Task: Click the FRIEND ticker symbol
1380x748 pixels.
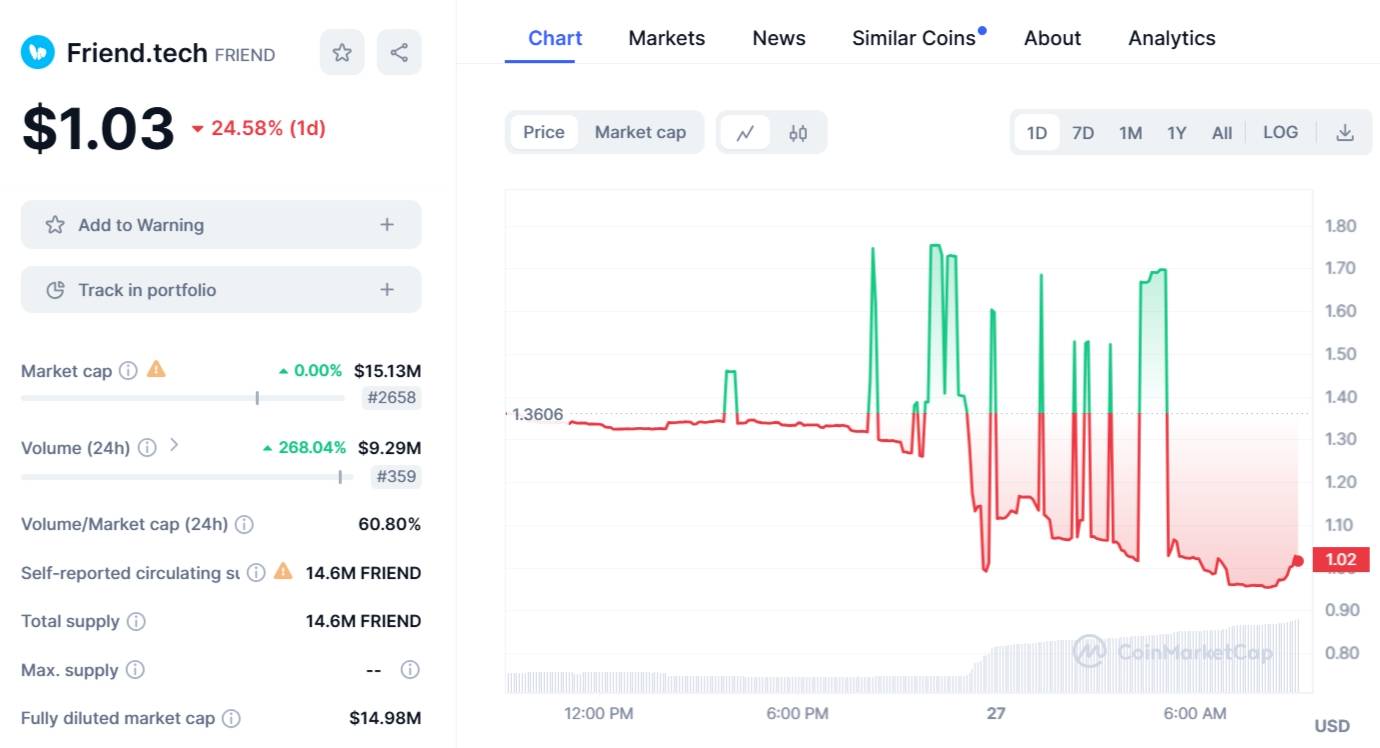Action: pyautogui.click(x=245, y=55)
